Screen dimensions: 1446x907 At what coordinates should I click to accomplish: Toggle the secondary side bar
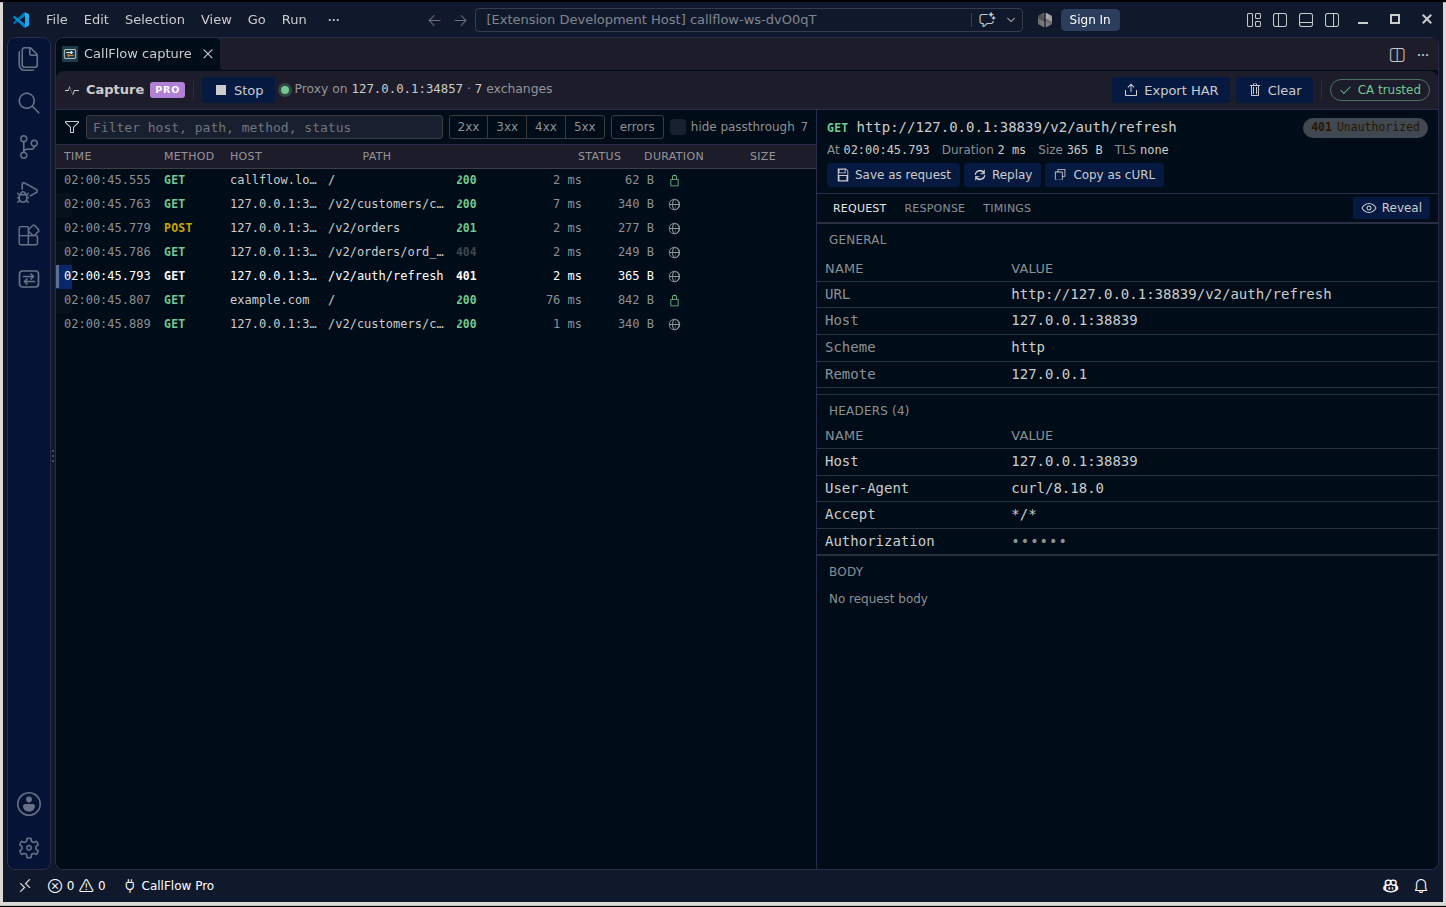(x=1332, y=20)
